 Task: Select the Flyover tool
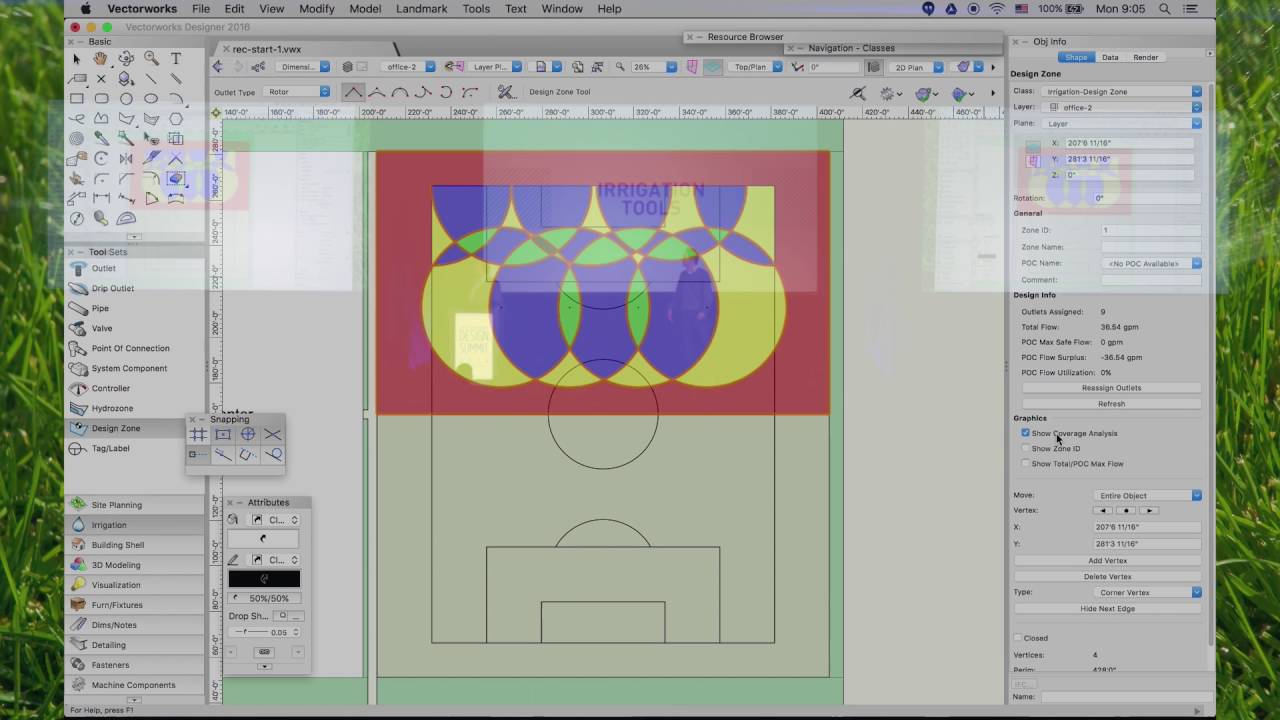click(126, 59)
